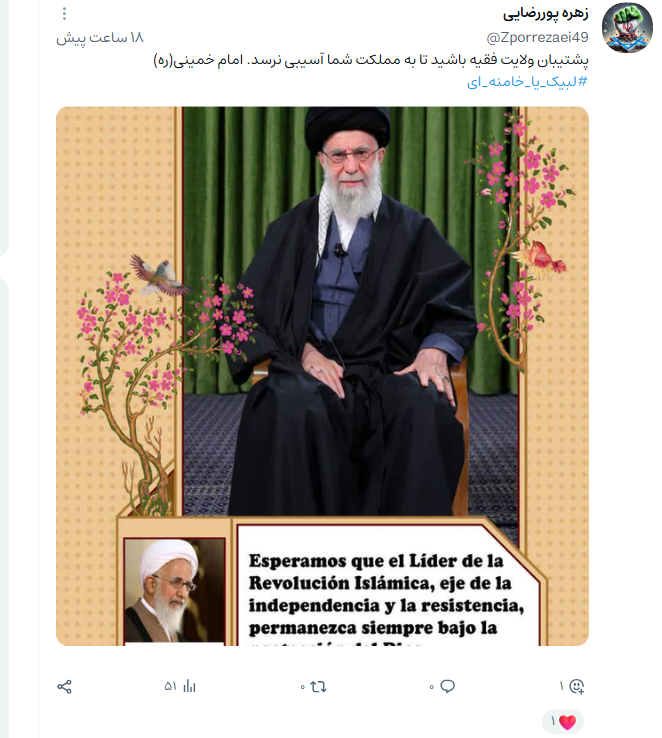This screenshot has height=738, width=662.
Task: Select the ۵۱ views count
Action: point(170,687)
